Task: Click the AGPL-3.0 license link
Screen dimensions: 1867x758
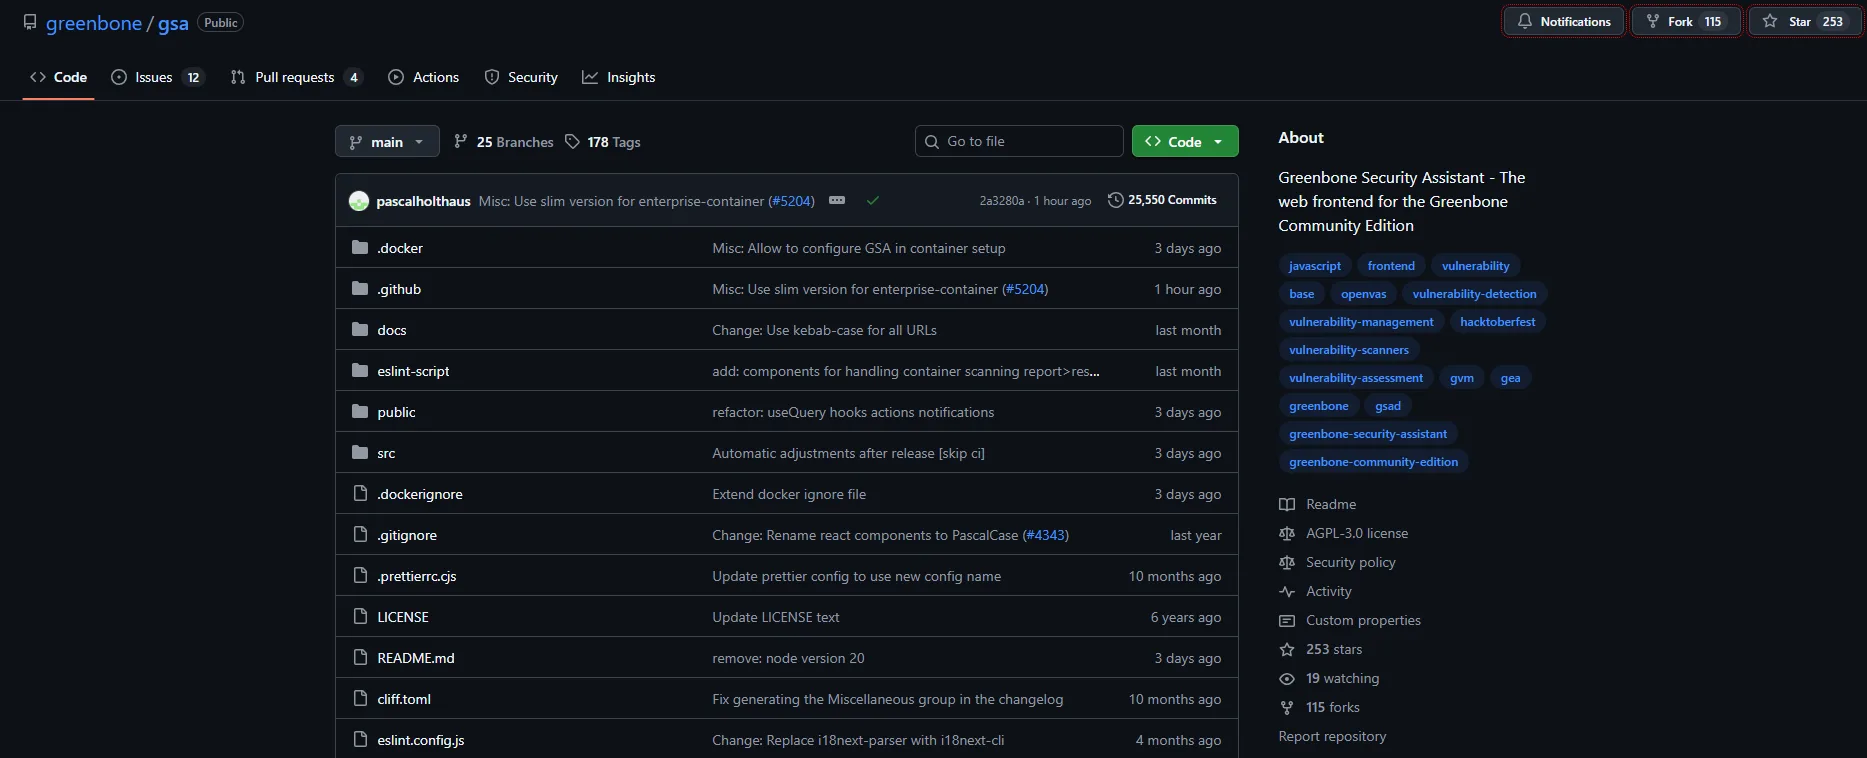Action: [x=1356, y=534]
